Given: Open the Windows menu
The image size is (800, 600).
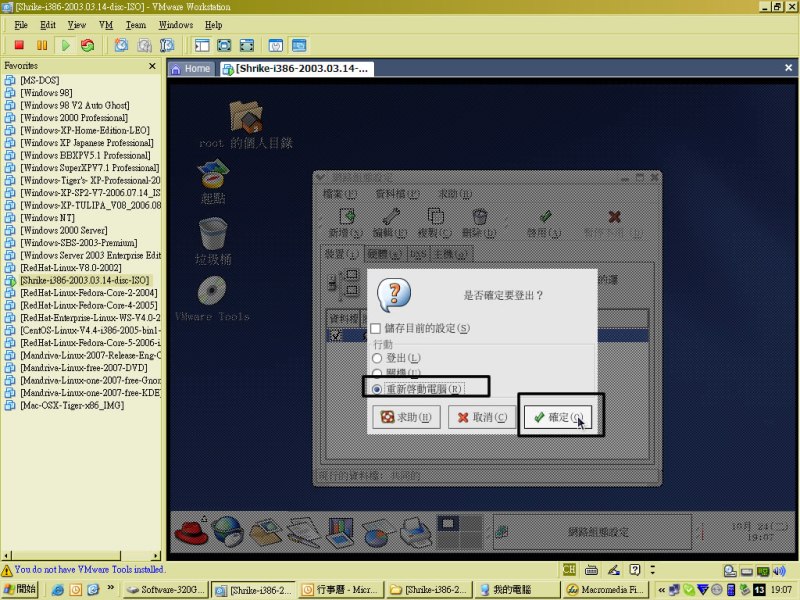Looking at the screenshot, I should 176,25.
